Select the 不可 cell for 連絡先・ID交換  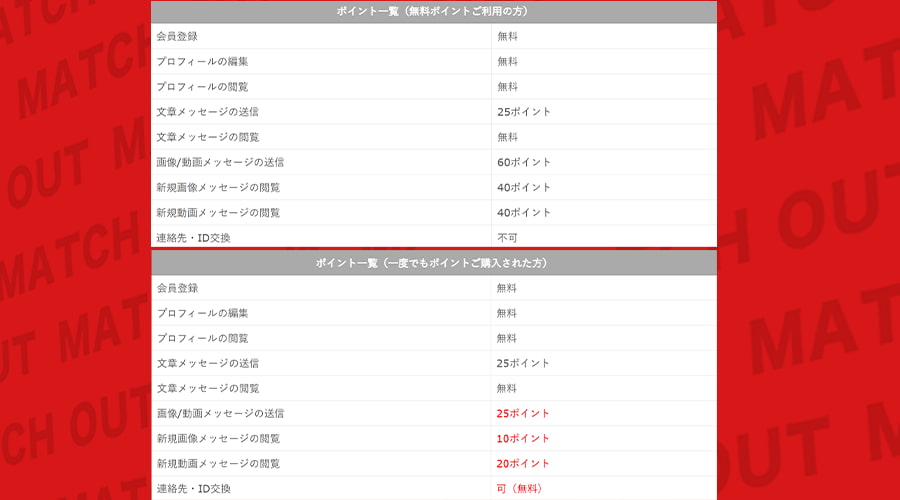pyautogui.click(x=508, y=238)
